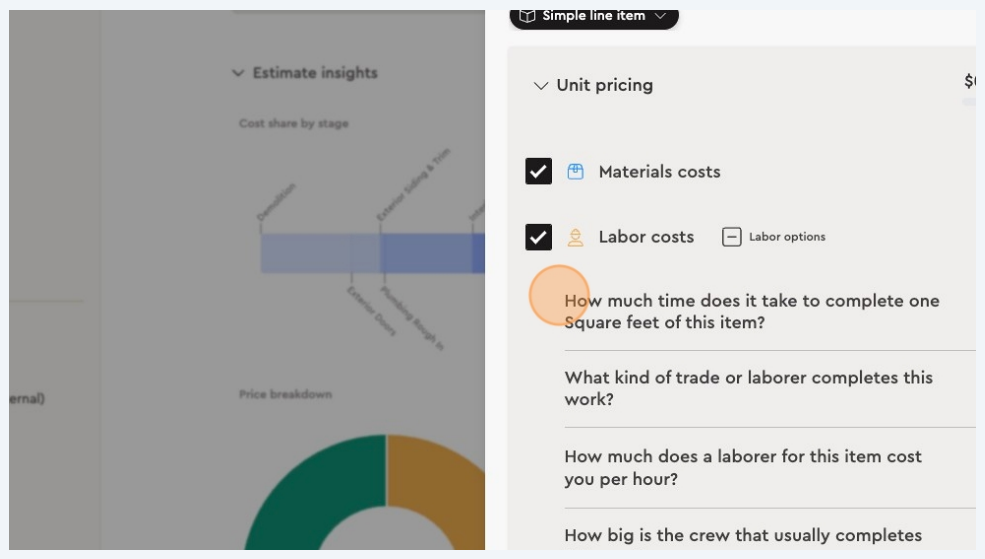Click the Materials costs storefront icon

pyautogui.click(x=575, y=172)
